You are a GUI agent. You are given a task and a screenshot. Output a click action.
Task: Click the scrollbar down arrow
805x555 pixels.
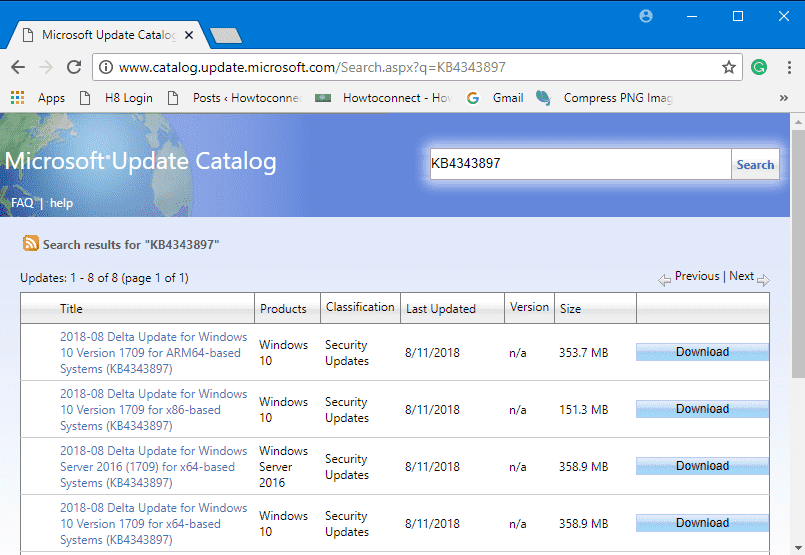(798, 548)
